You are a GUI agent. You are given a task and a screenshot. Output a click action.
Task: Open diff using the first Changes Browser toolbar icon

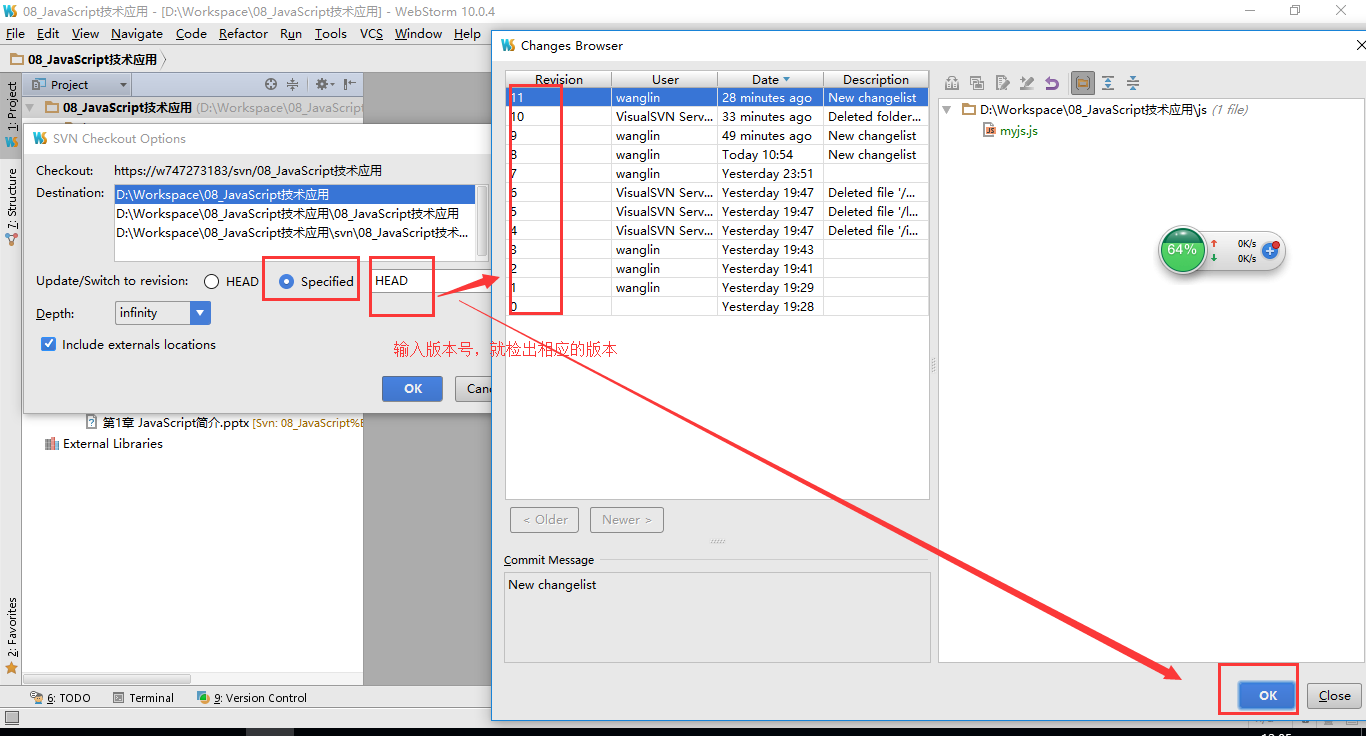click(952, 83)
